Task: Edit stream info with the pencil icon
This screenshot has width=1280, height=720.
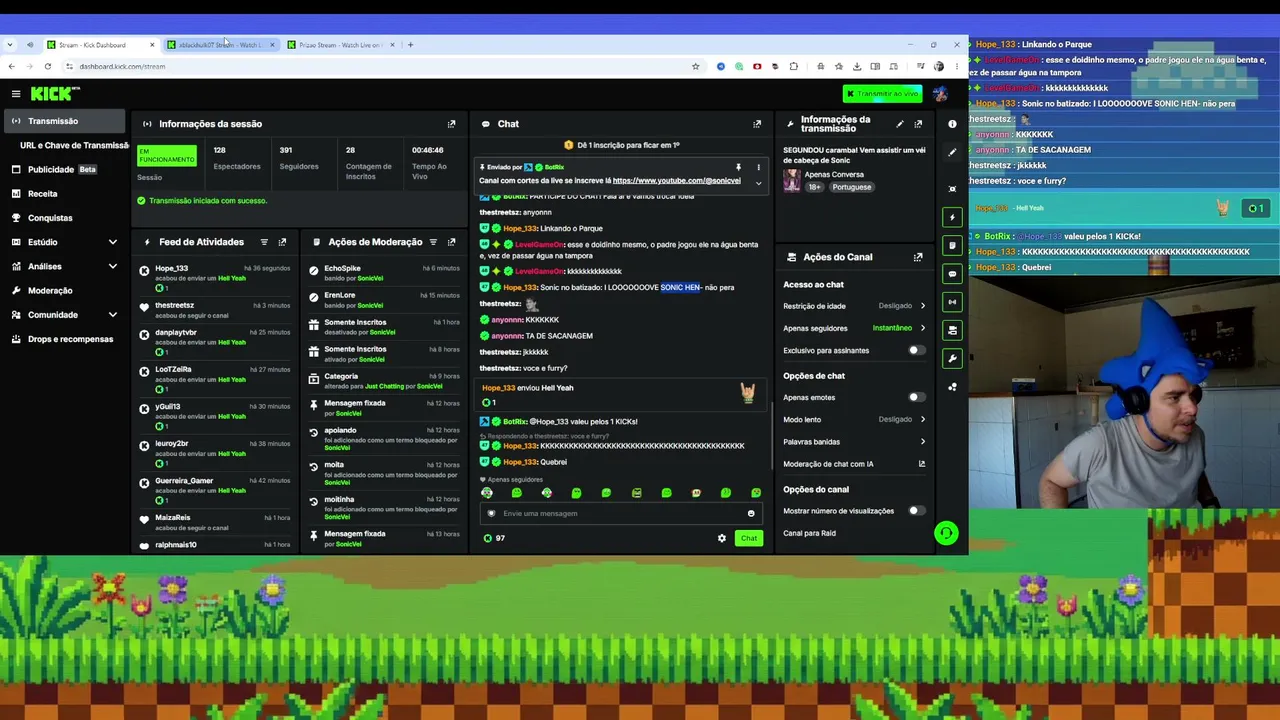Action: (900, 124)
